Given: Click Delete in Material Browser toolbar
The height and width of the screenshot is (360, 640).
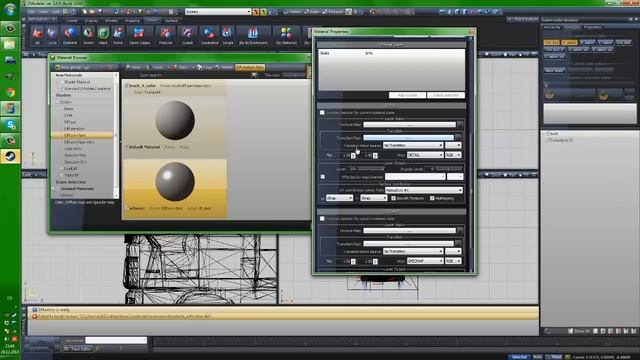Looking at the screenshot, I should 225,67.
